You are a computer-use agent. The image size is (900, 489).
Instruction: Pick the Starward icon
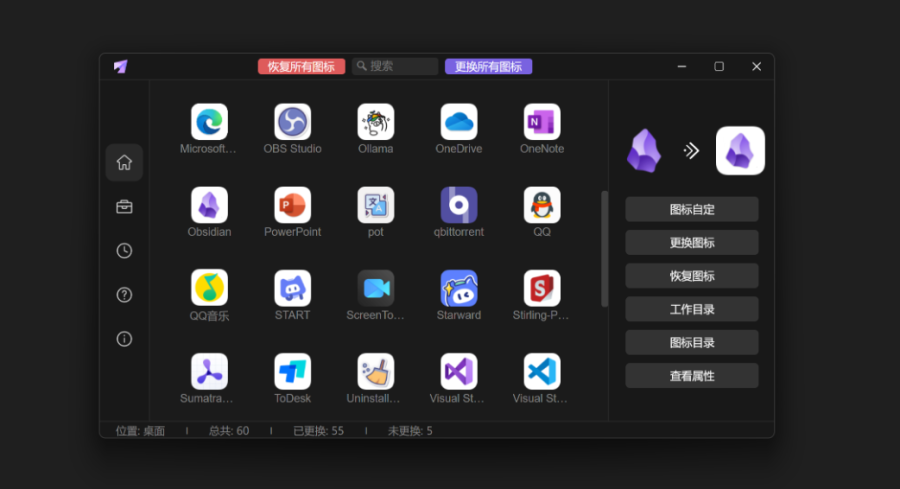(x=459, y=288)
